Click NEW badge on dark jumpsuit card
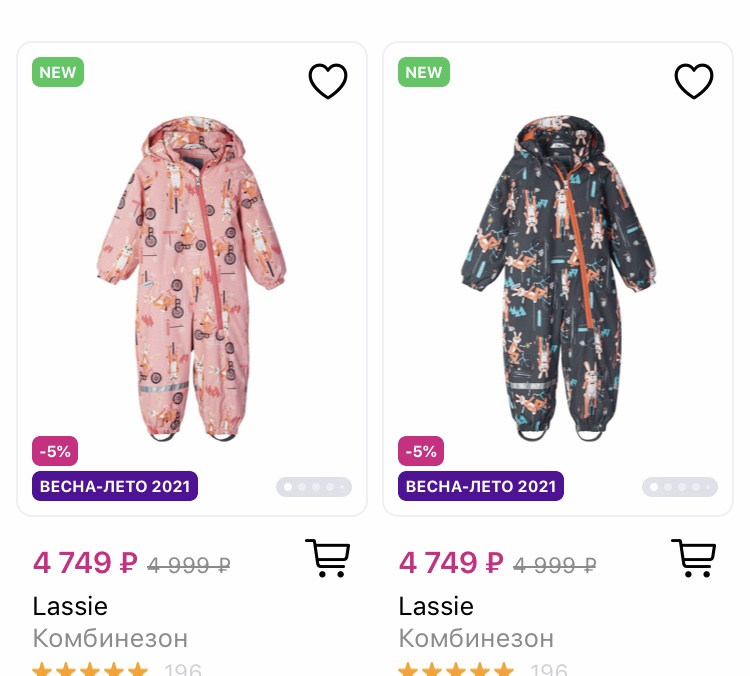Screen dimensions: 750x676 click(x=424, y=72)
